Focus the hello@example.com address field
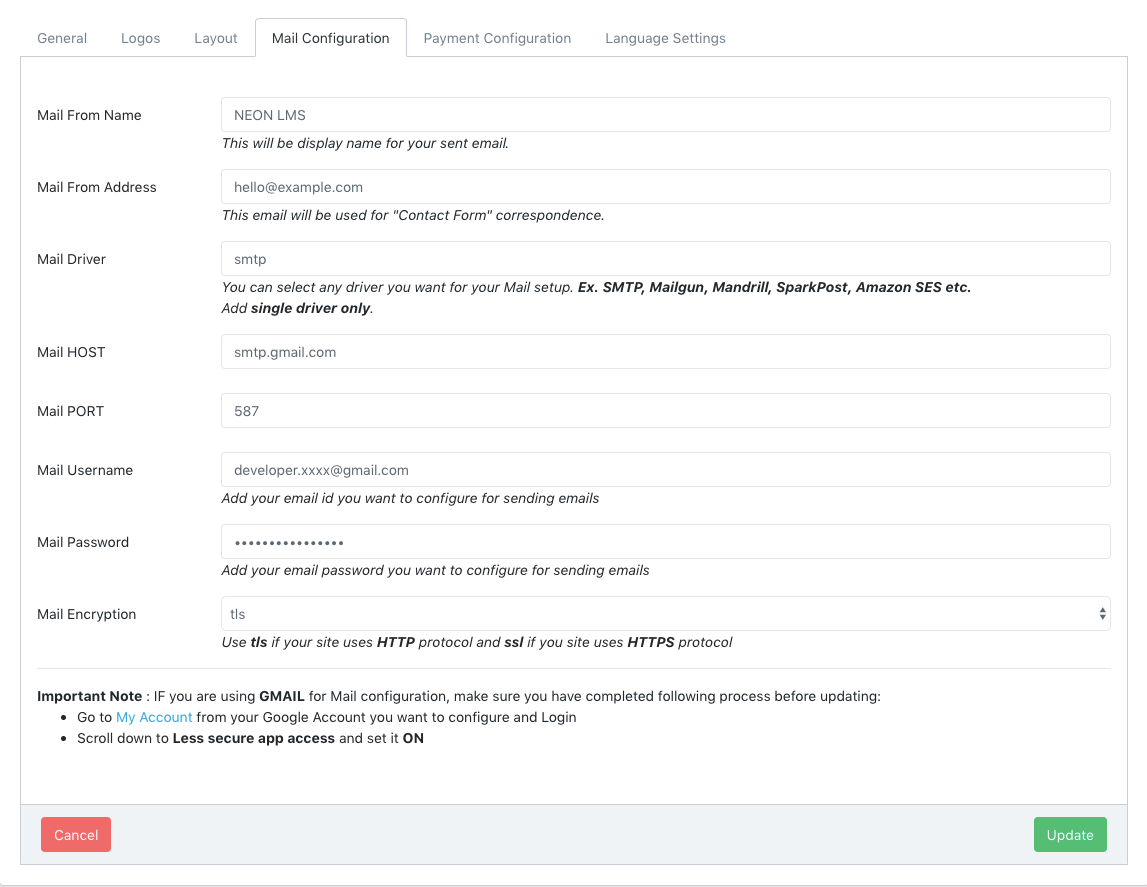This screenshot has width=1147, height=887. pyautogui.click(x=665, y=187)
